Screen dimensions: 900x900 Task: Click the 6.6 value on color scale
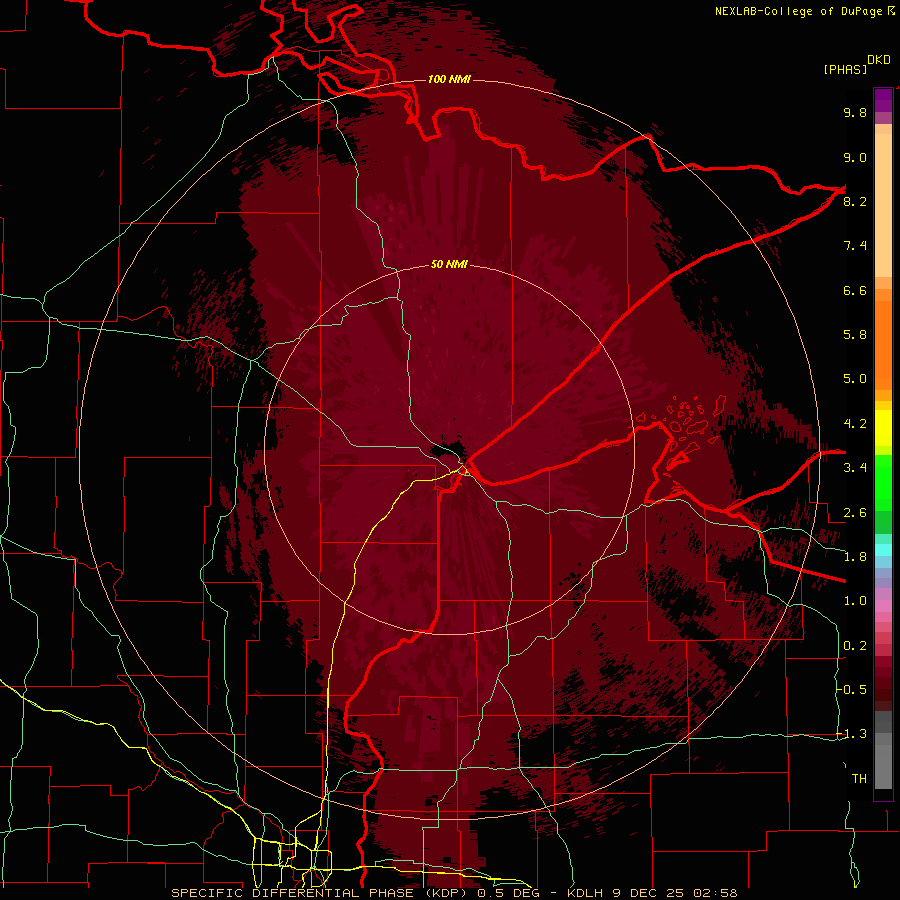point(855,290)
